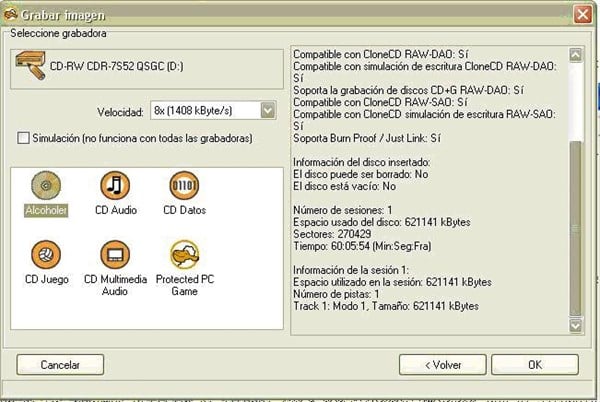This screenshot has height=402, width=600.
Task: Click 'El disco puede ser borrado: No'
Action: coord(360,174)
